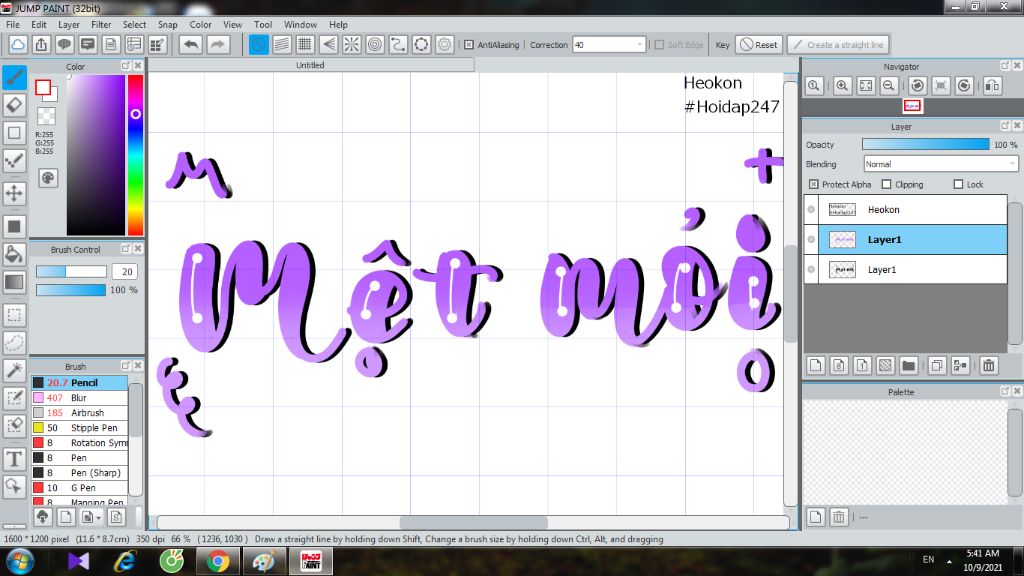
Task: Click the export/share icon in toolbar
Action: coord(41,44)
